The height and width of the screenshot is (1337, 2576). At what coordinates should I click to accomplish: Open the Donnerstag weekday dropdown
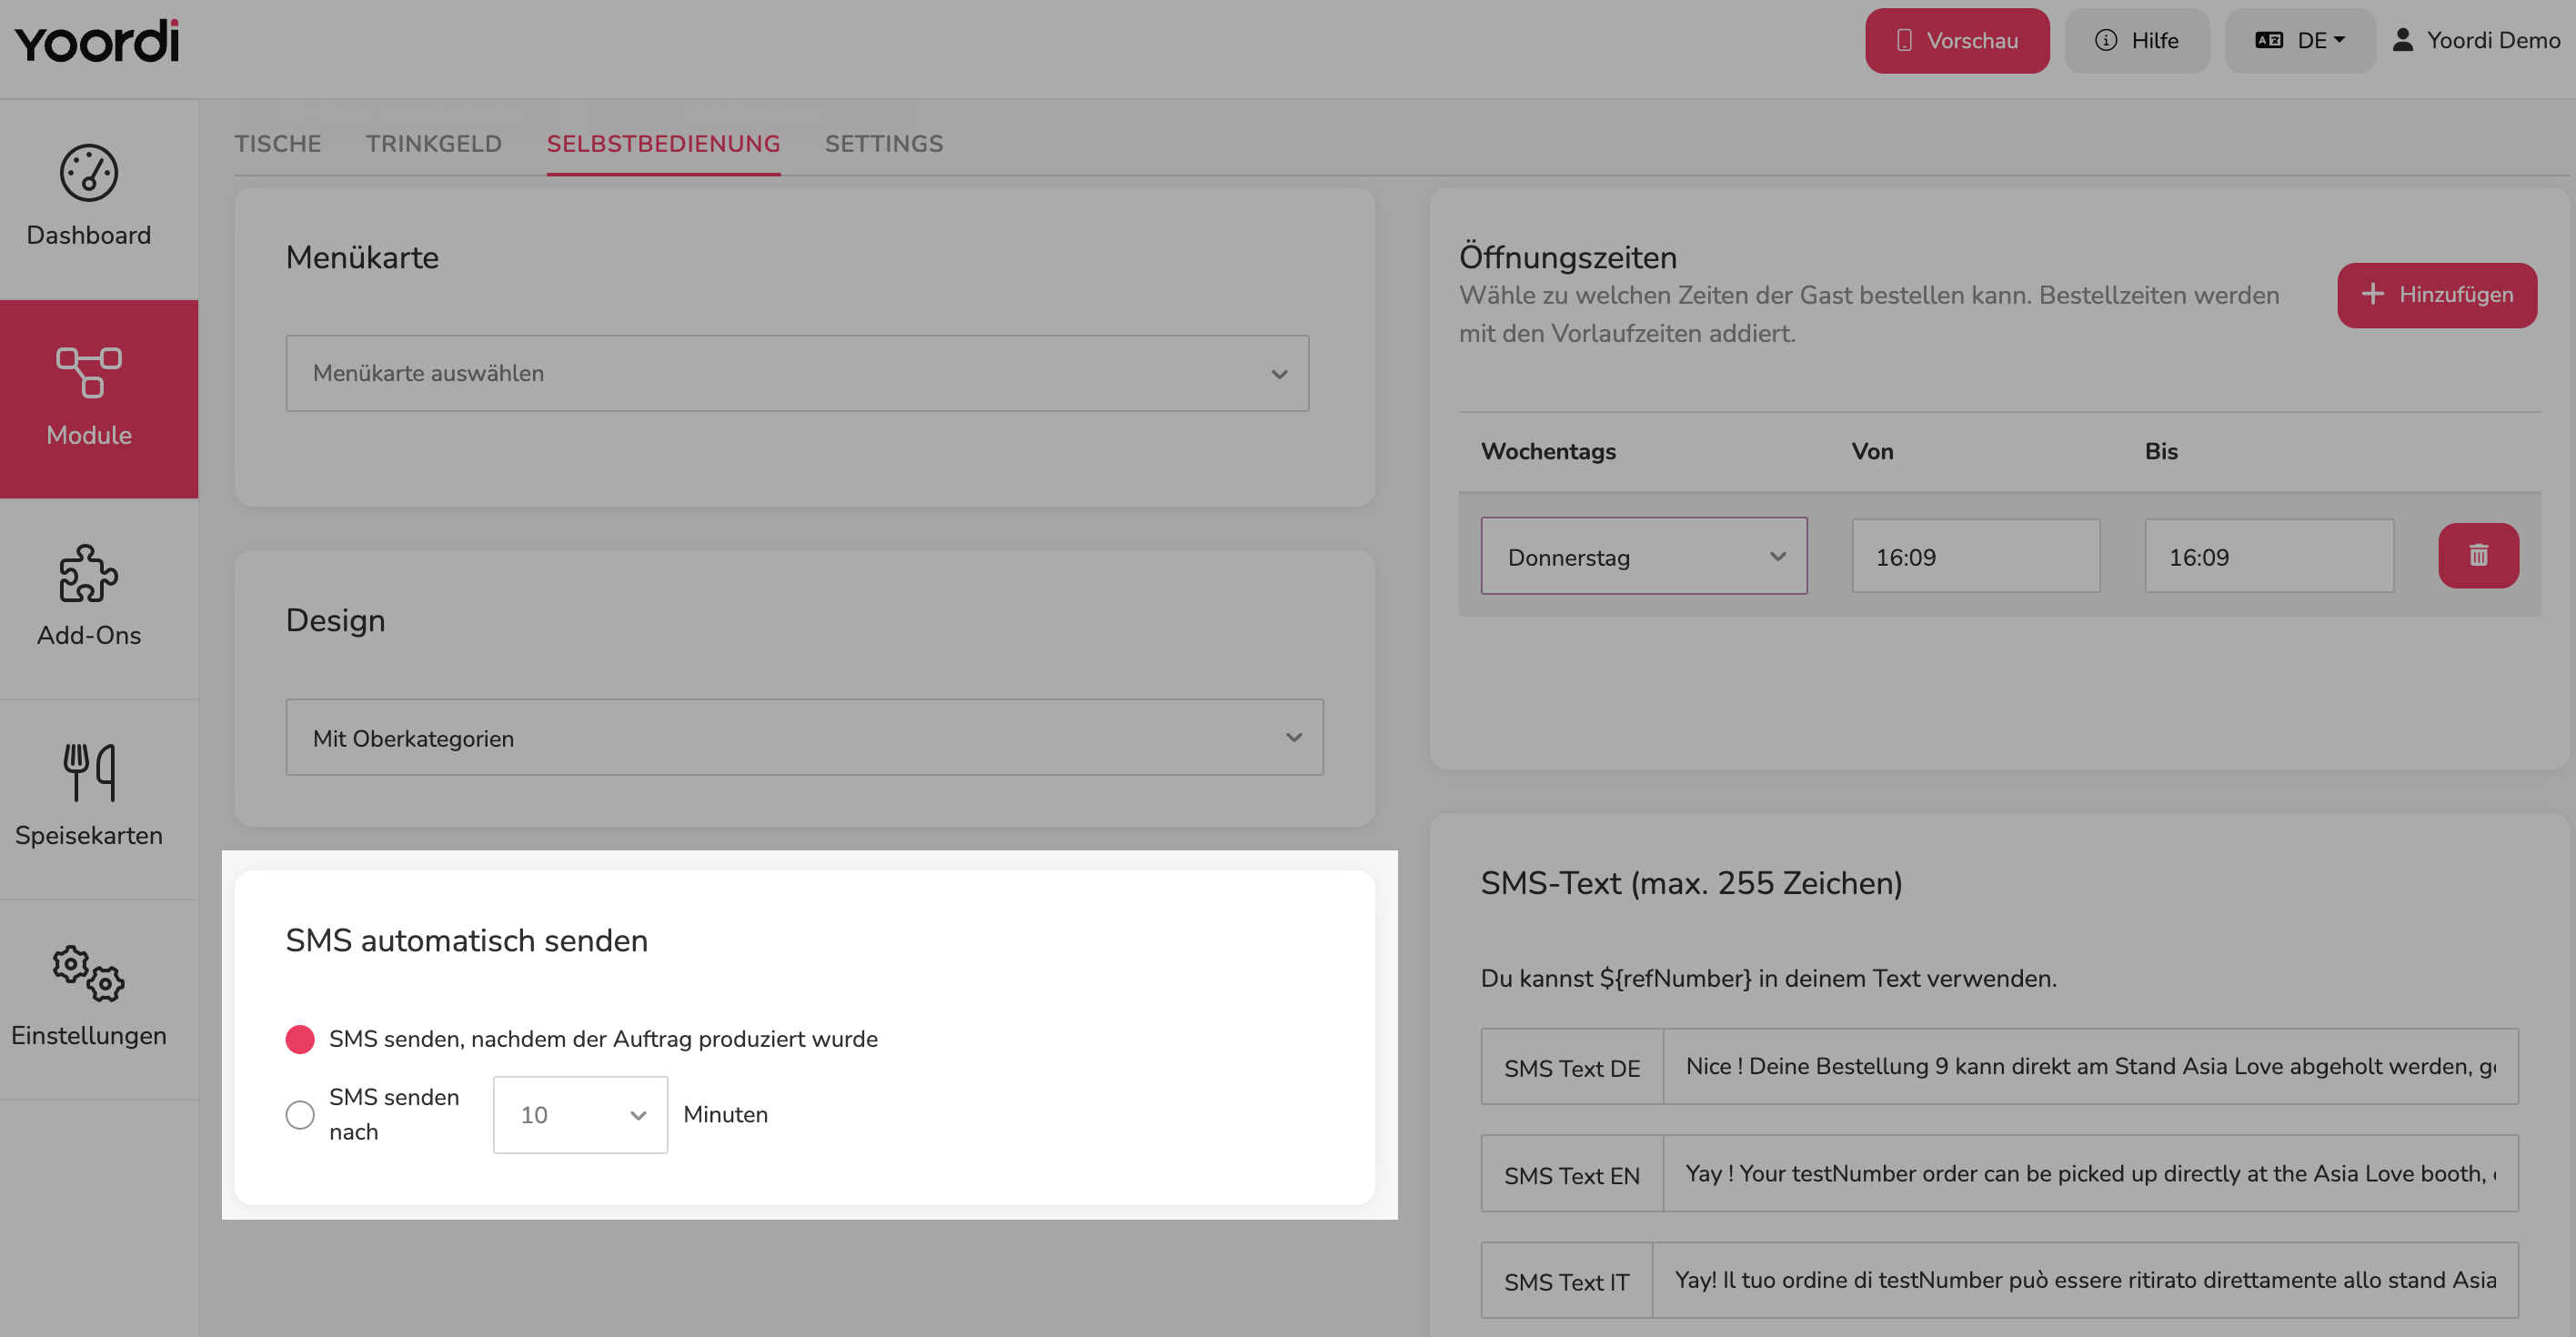pos(1643,556)
